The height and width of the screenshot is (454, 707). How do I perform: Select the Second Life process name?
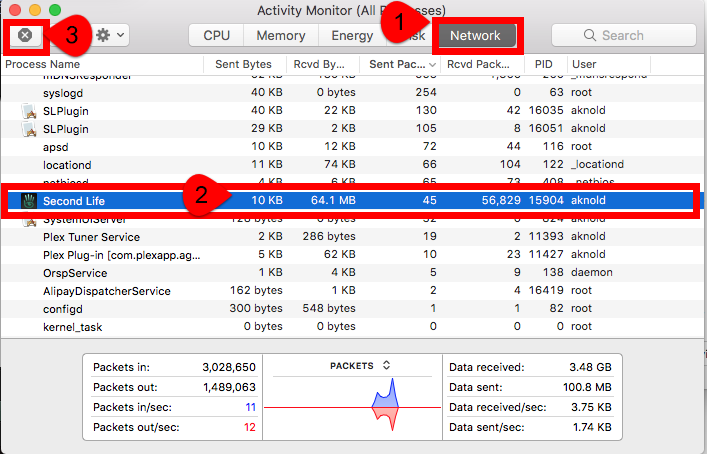click(x=74, y=201)
